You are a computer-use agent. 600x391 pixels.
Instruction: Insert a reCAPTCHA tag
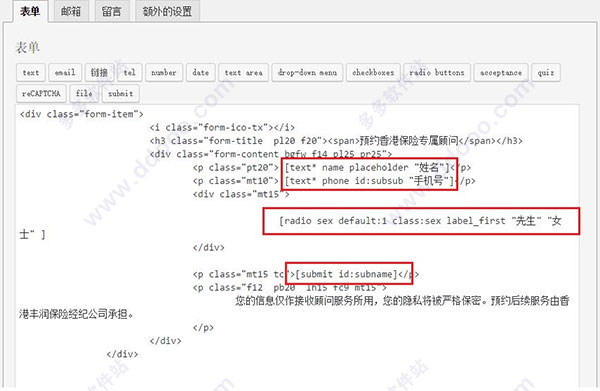tap(41, 93)
